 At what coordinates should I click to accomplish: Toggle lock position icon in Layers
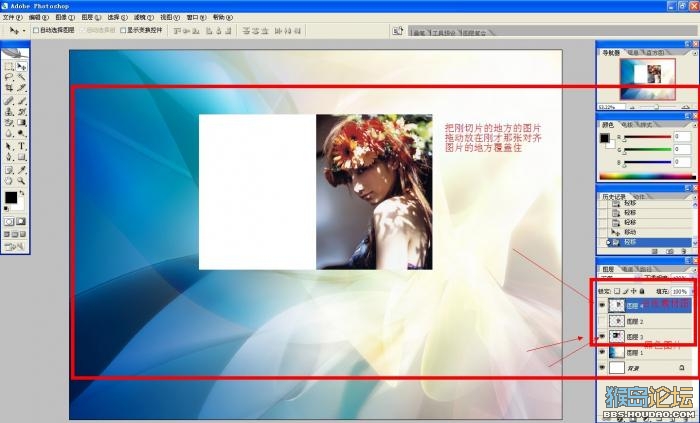click(x=633, y=291)
